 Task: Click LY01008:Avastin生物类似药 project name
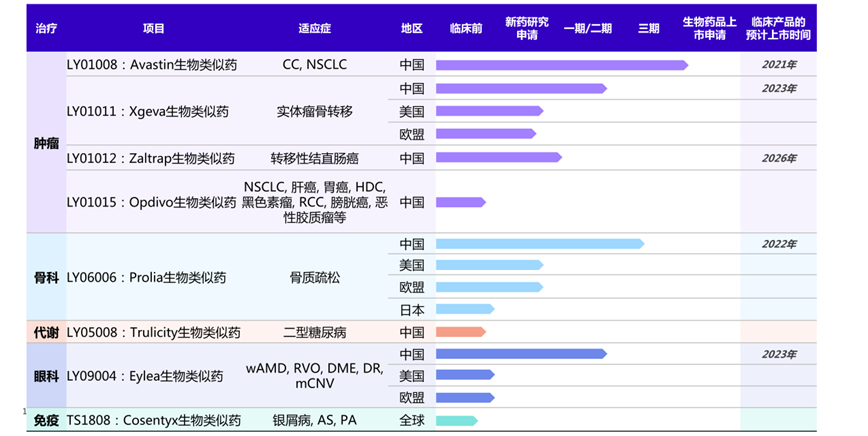click(x=152, y=65)
